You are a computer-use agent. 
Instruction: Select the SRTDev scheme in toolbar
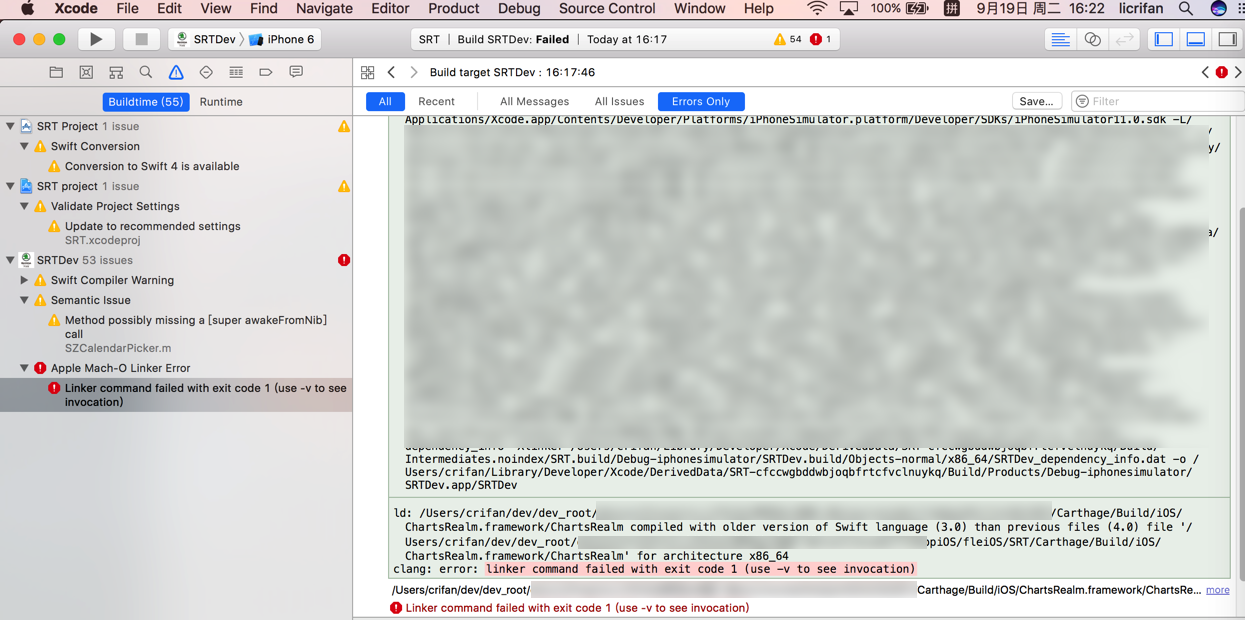pyautogui.click(x=204, y=39)
